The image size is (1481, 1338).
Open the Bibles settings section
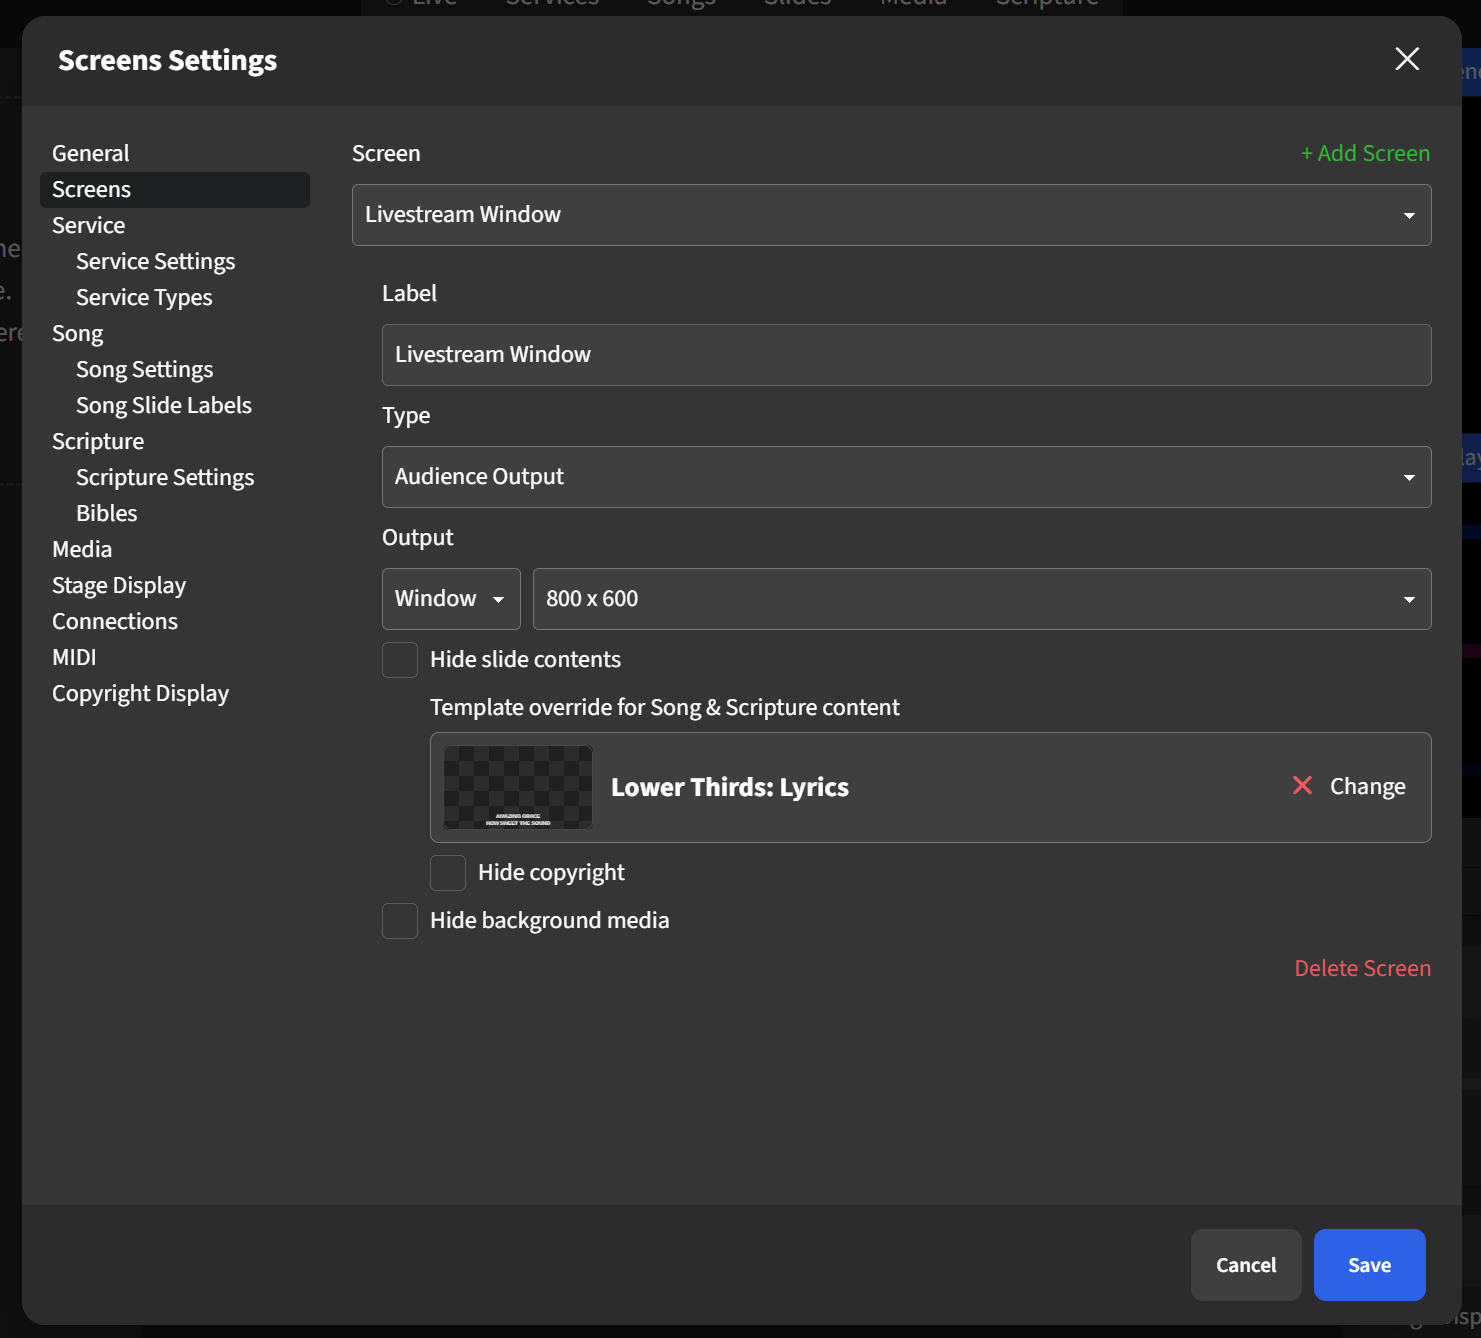coord(106,512)
